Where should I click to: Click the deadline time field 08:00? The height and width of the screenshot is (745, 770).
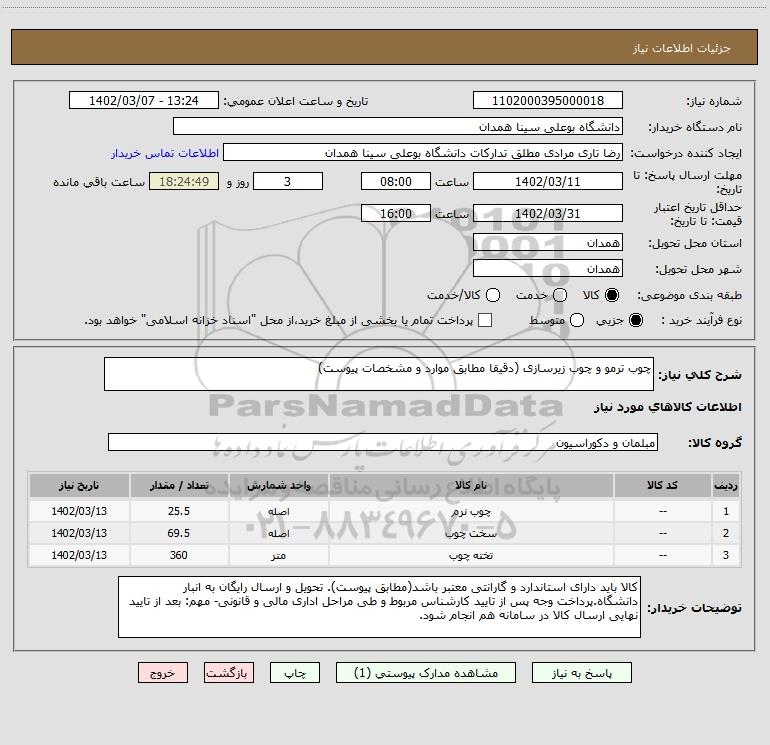click(396, 182)
